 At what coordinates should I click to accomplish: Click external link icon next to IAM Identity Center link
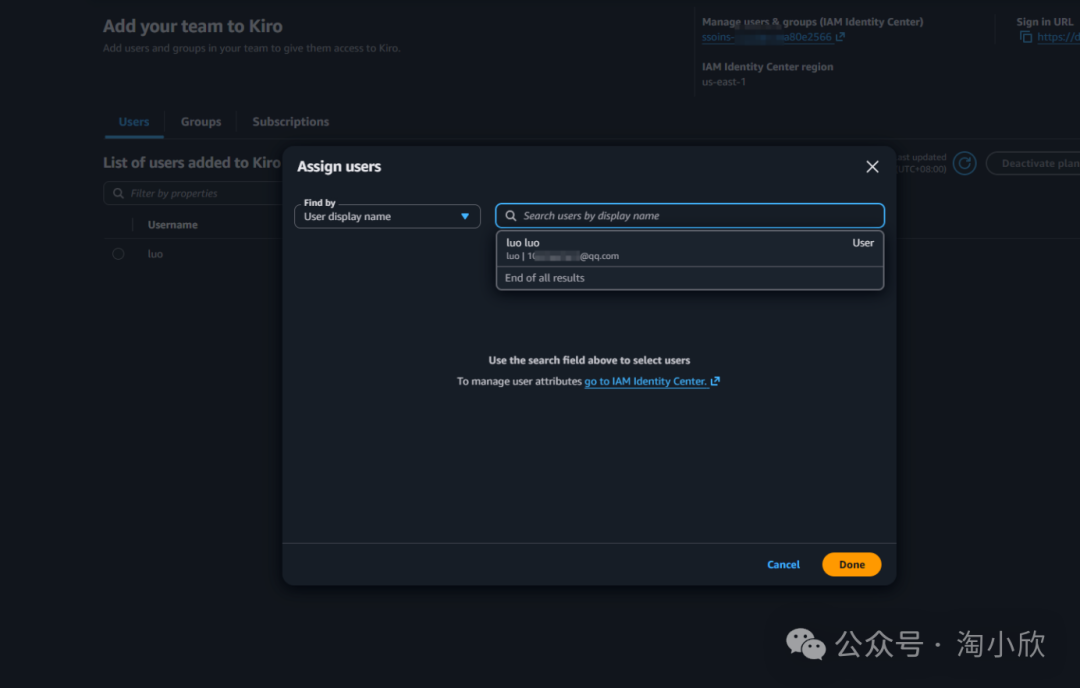tap(715, 381)
